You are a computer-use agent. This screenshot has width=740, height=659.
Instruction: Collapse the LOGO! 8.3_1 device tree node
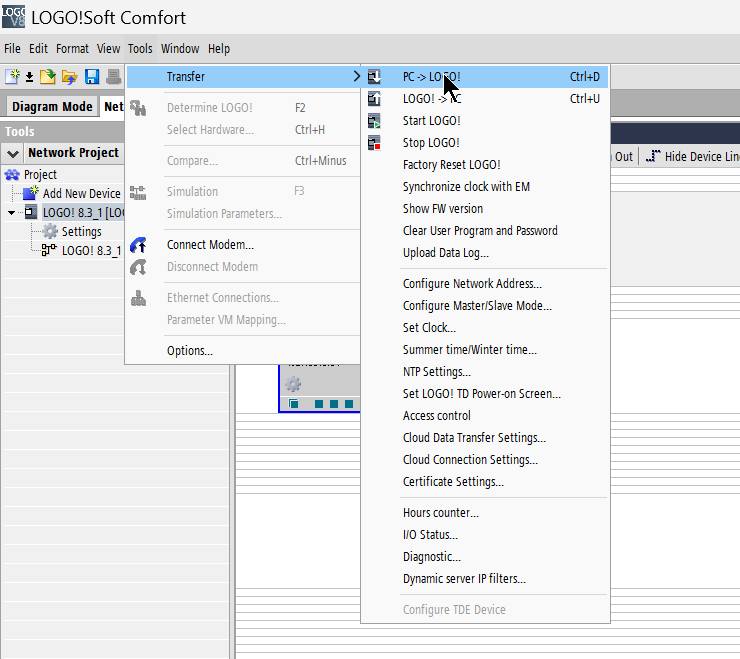(11, 212)
